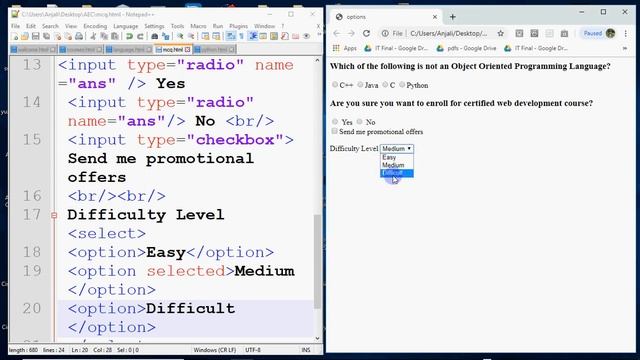Viewport: 640px width, 360px height.
Task: Check Send me promotional offers
Action: (334, 131)
